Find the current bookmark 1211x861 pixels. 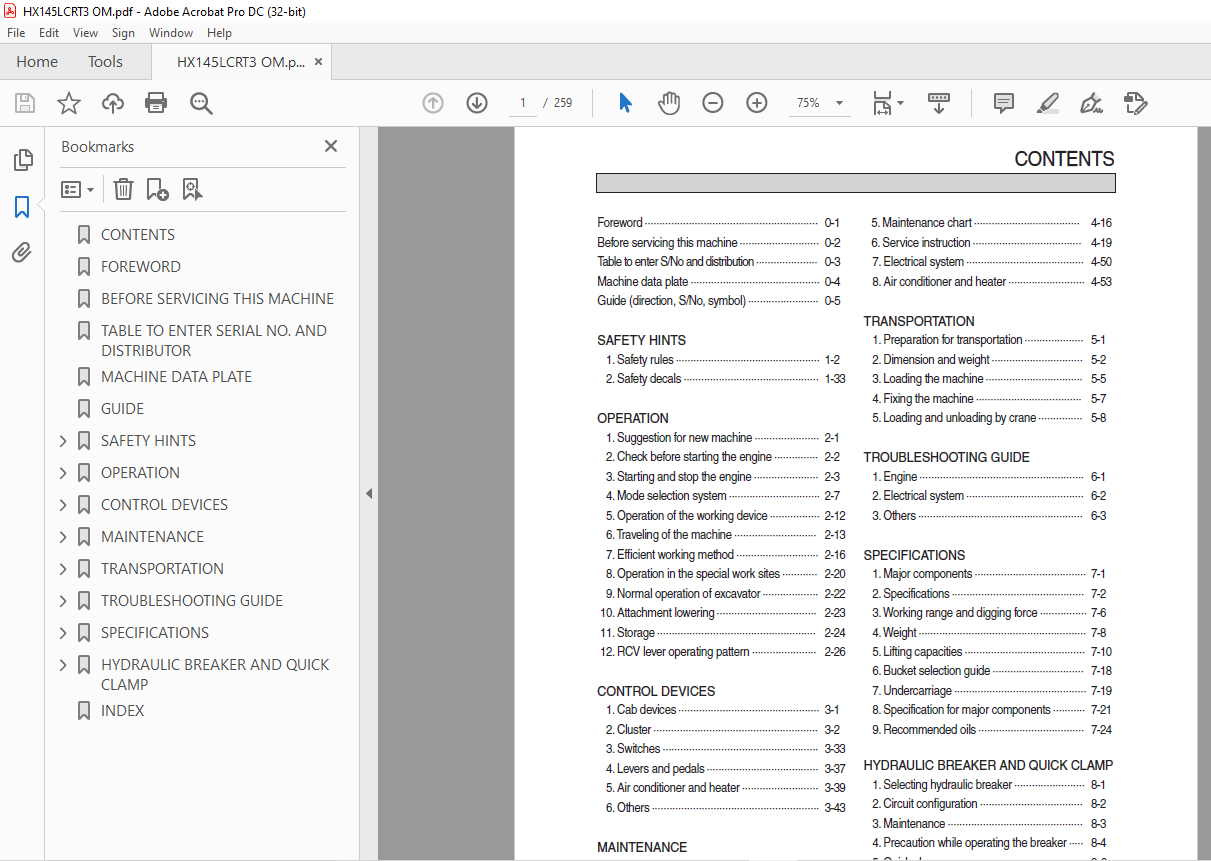(x=192, y=189)
